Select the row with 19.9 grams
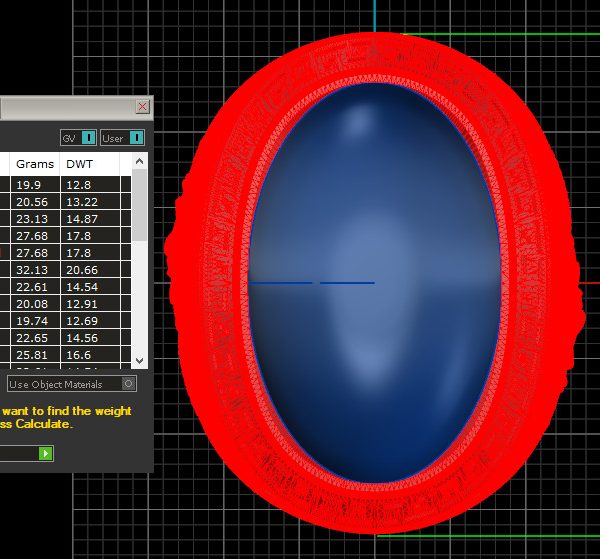The width and height of the screenshot is (600, 559). tap(29, 184)
